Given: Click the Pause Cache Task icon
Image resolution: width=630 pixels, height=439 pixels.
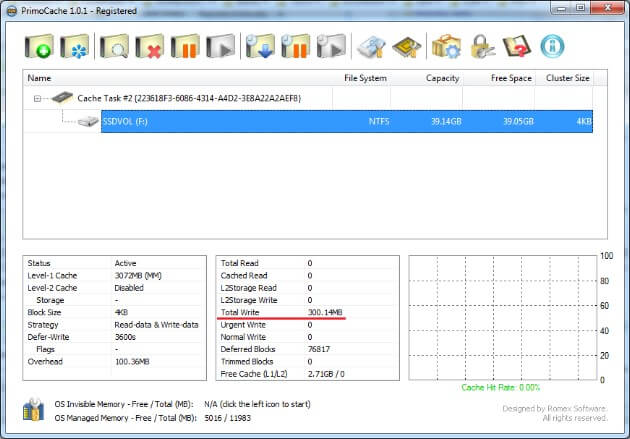Looking at the screenshot, I should pos(185,47).
